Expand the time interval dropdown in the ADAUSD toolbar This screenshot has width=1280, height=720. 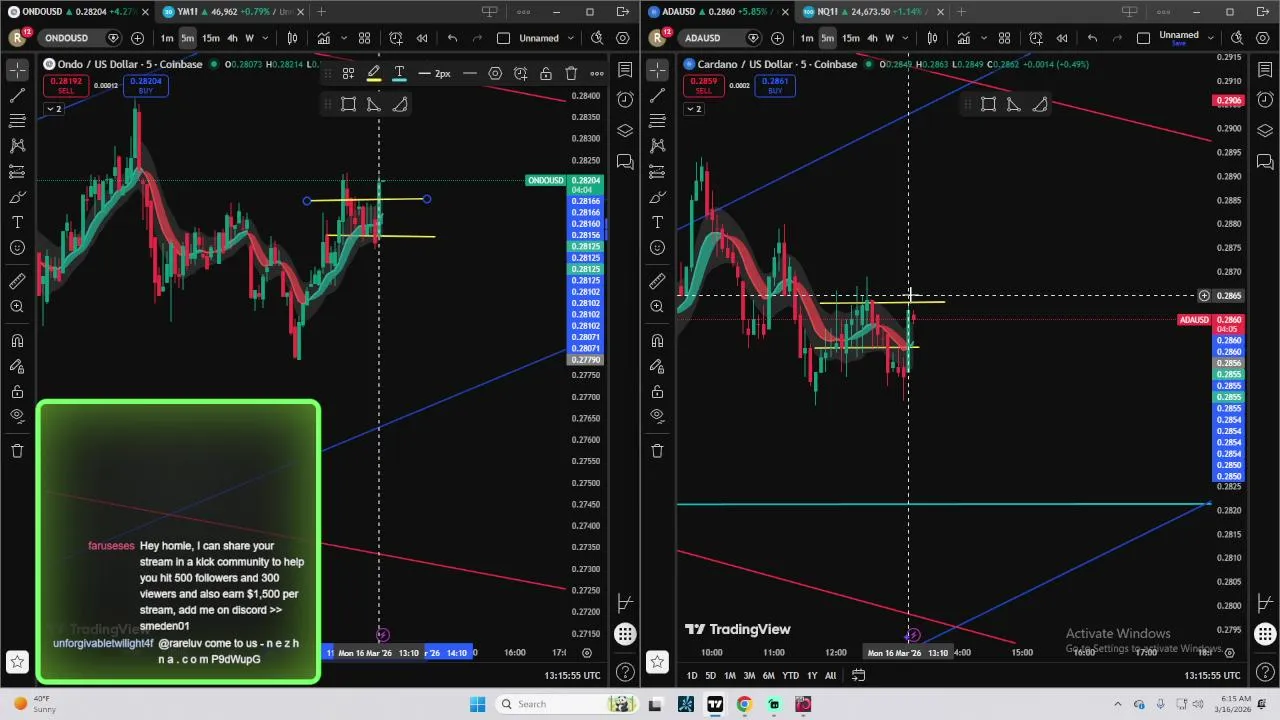[905, 38]
